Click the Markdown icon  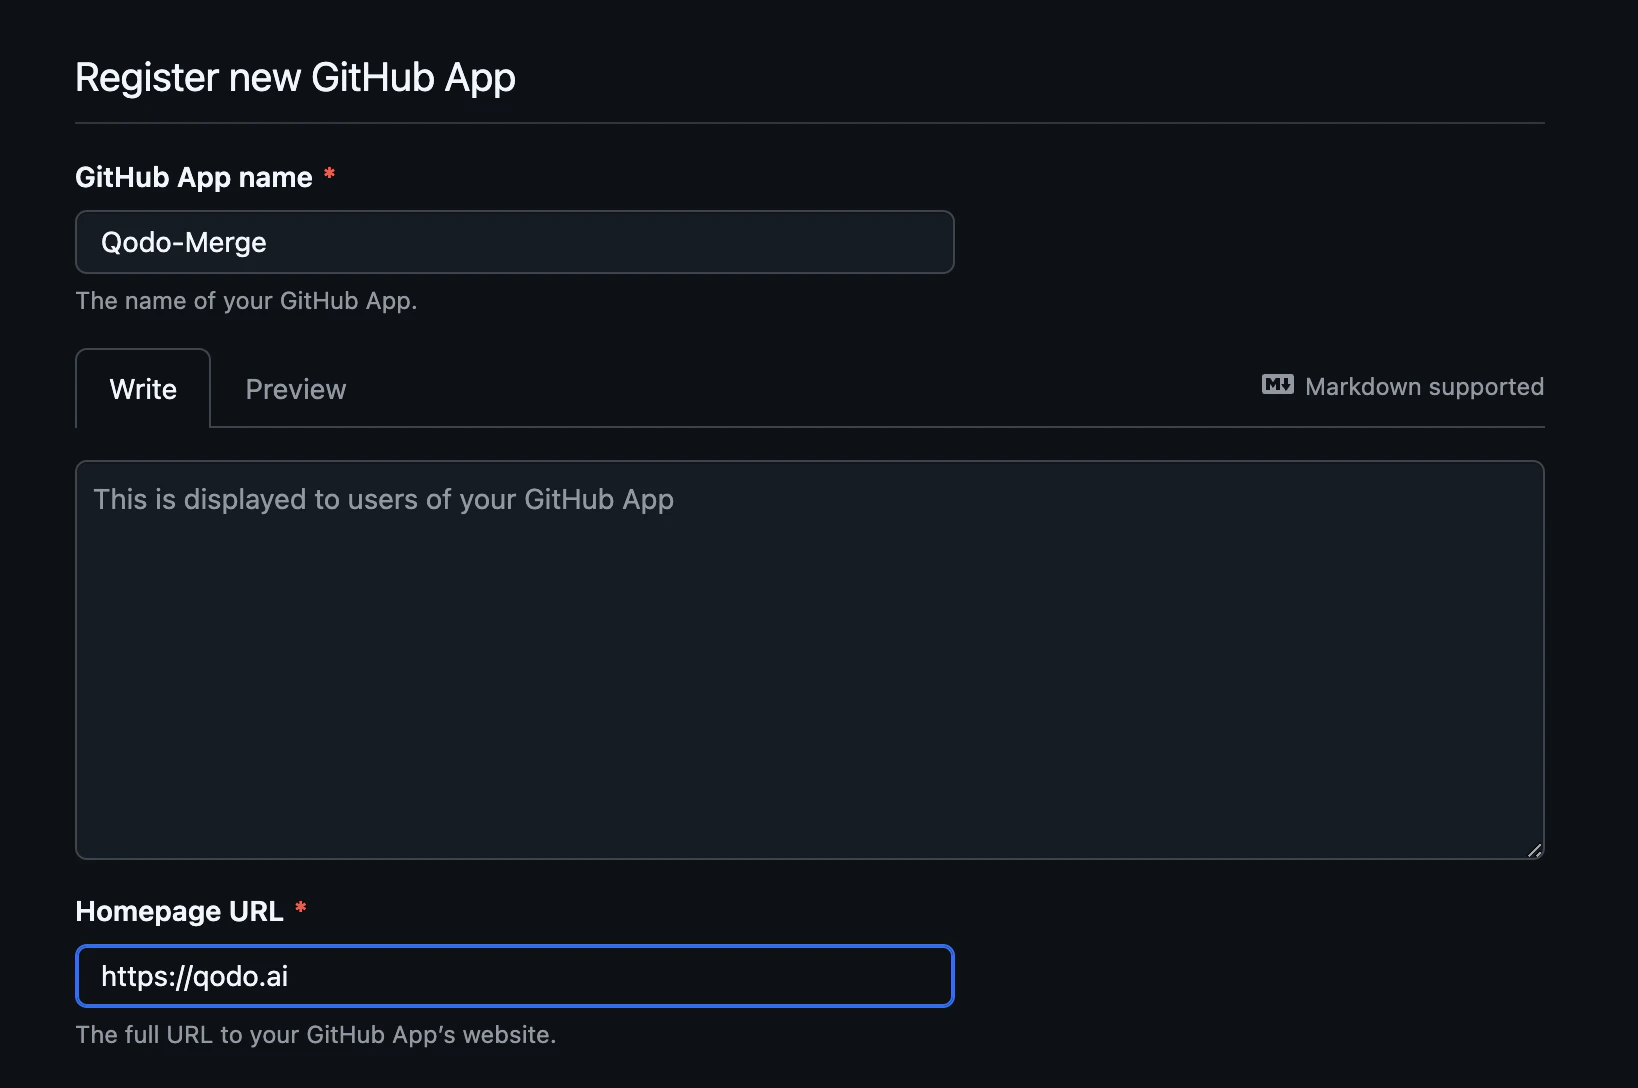point(1277,385)
